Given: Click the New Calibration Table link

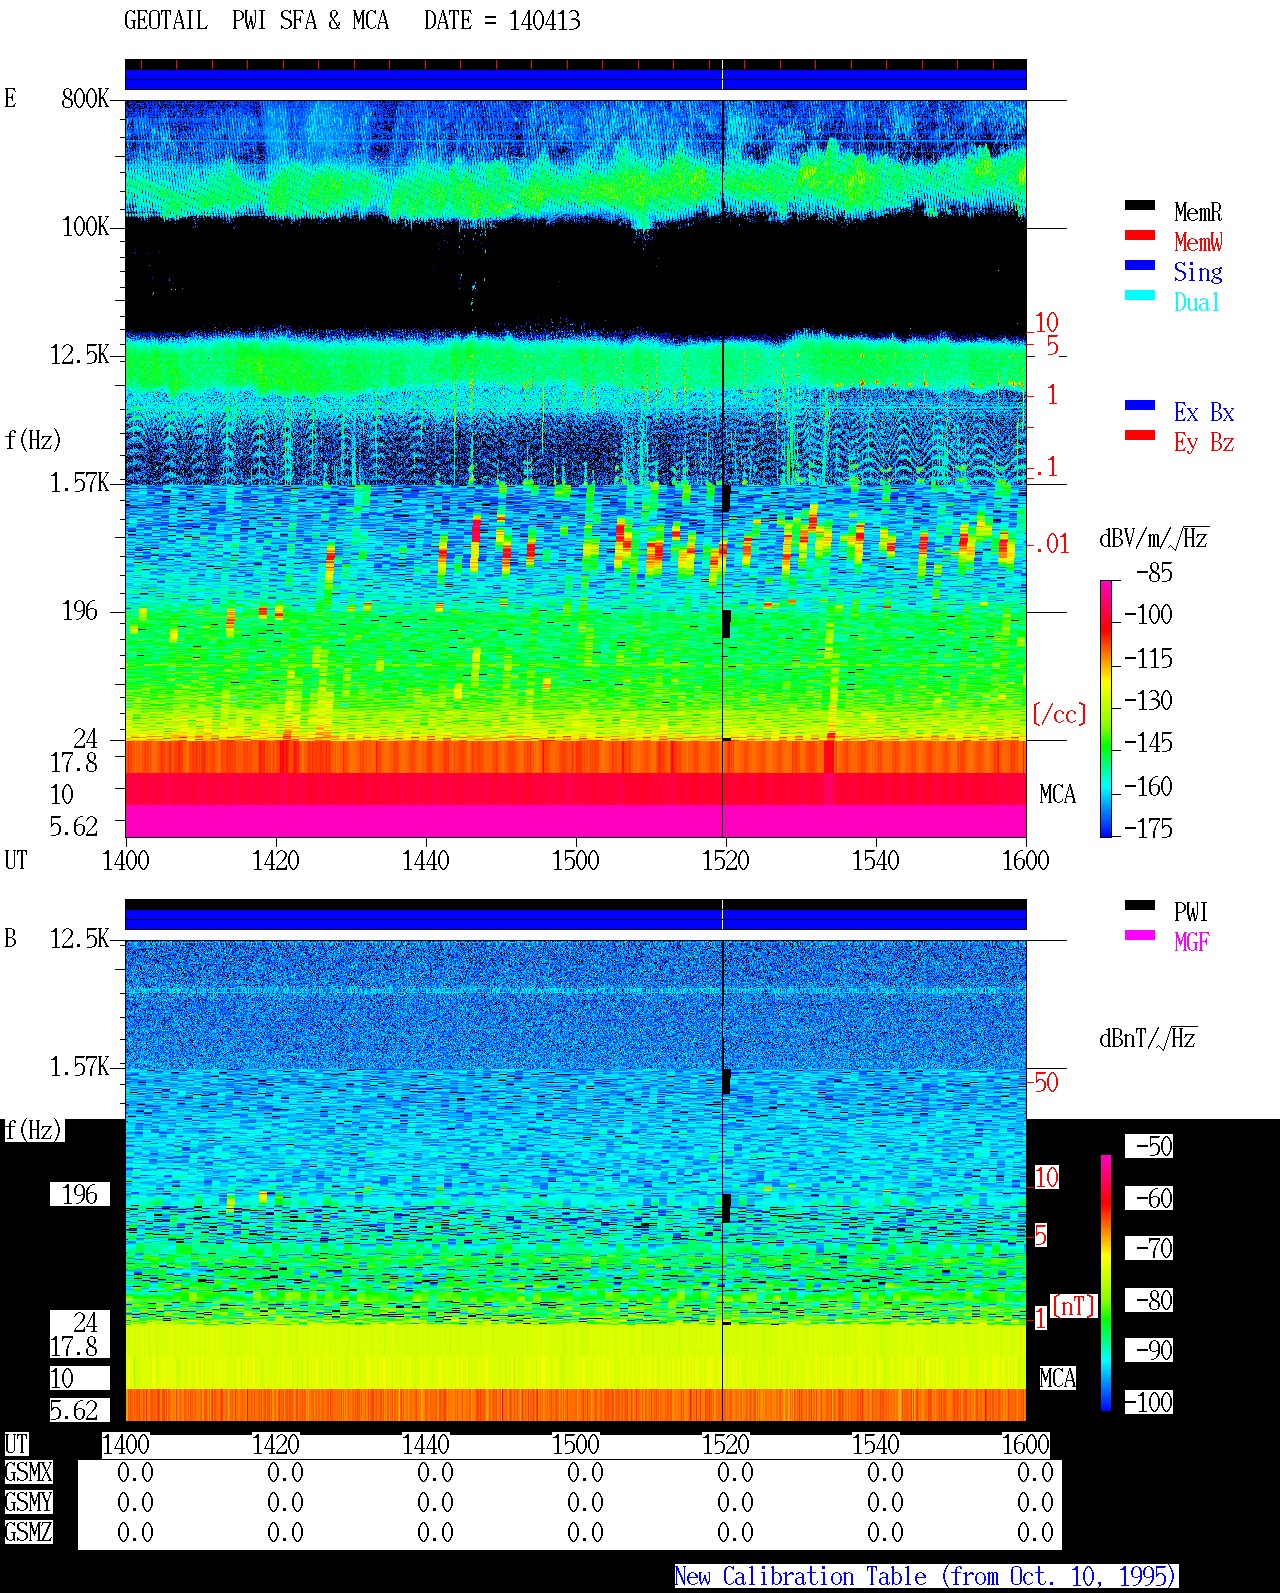Looking at the screenshot, I should click(926, 1576).
